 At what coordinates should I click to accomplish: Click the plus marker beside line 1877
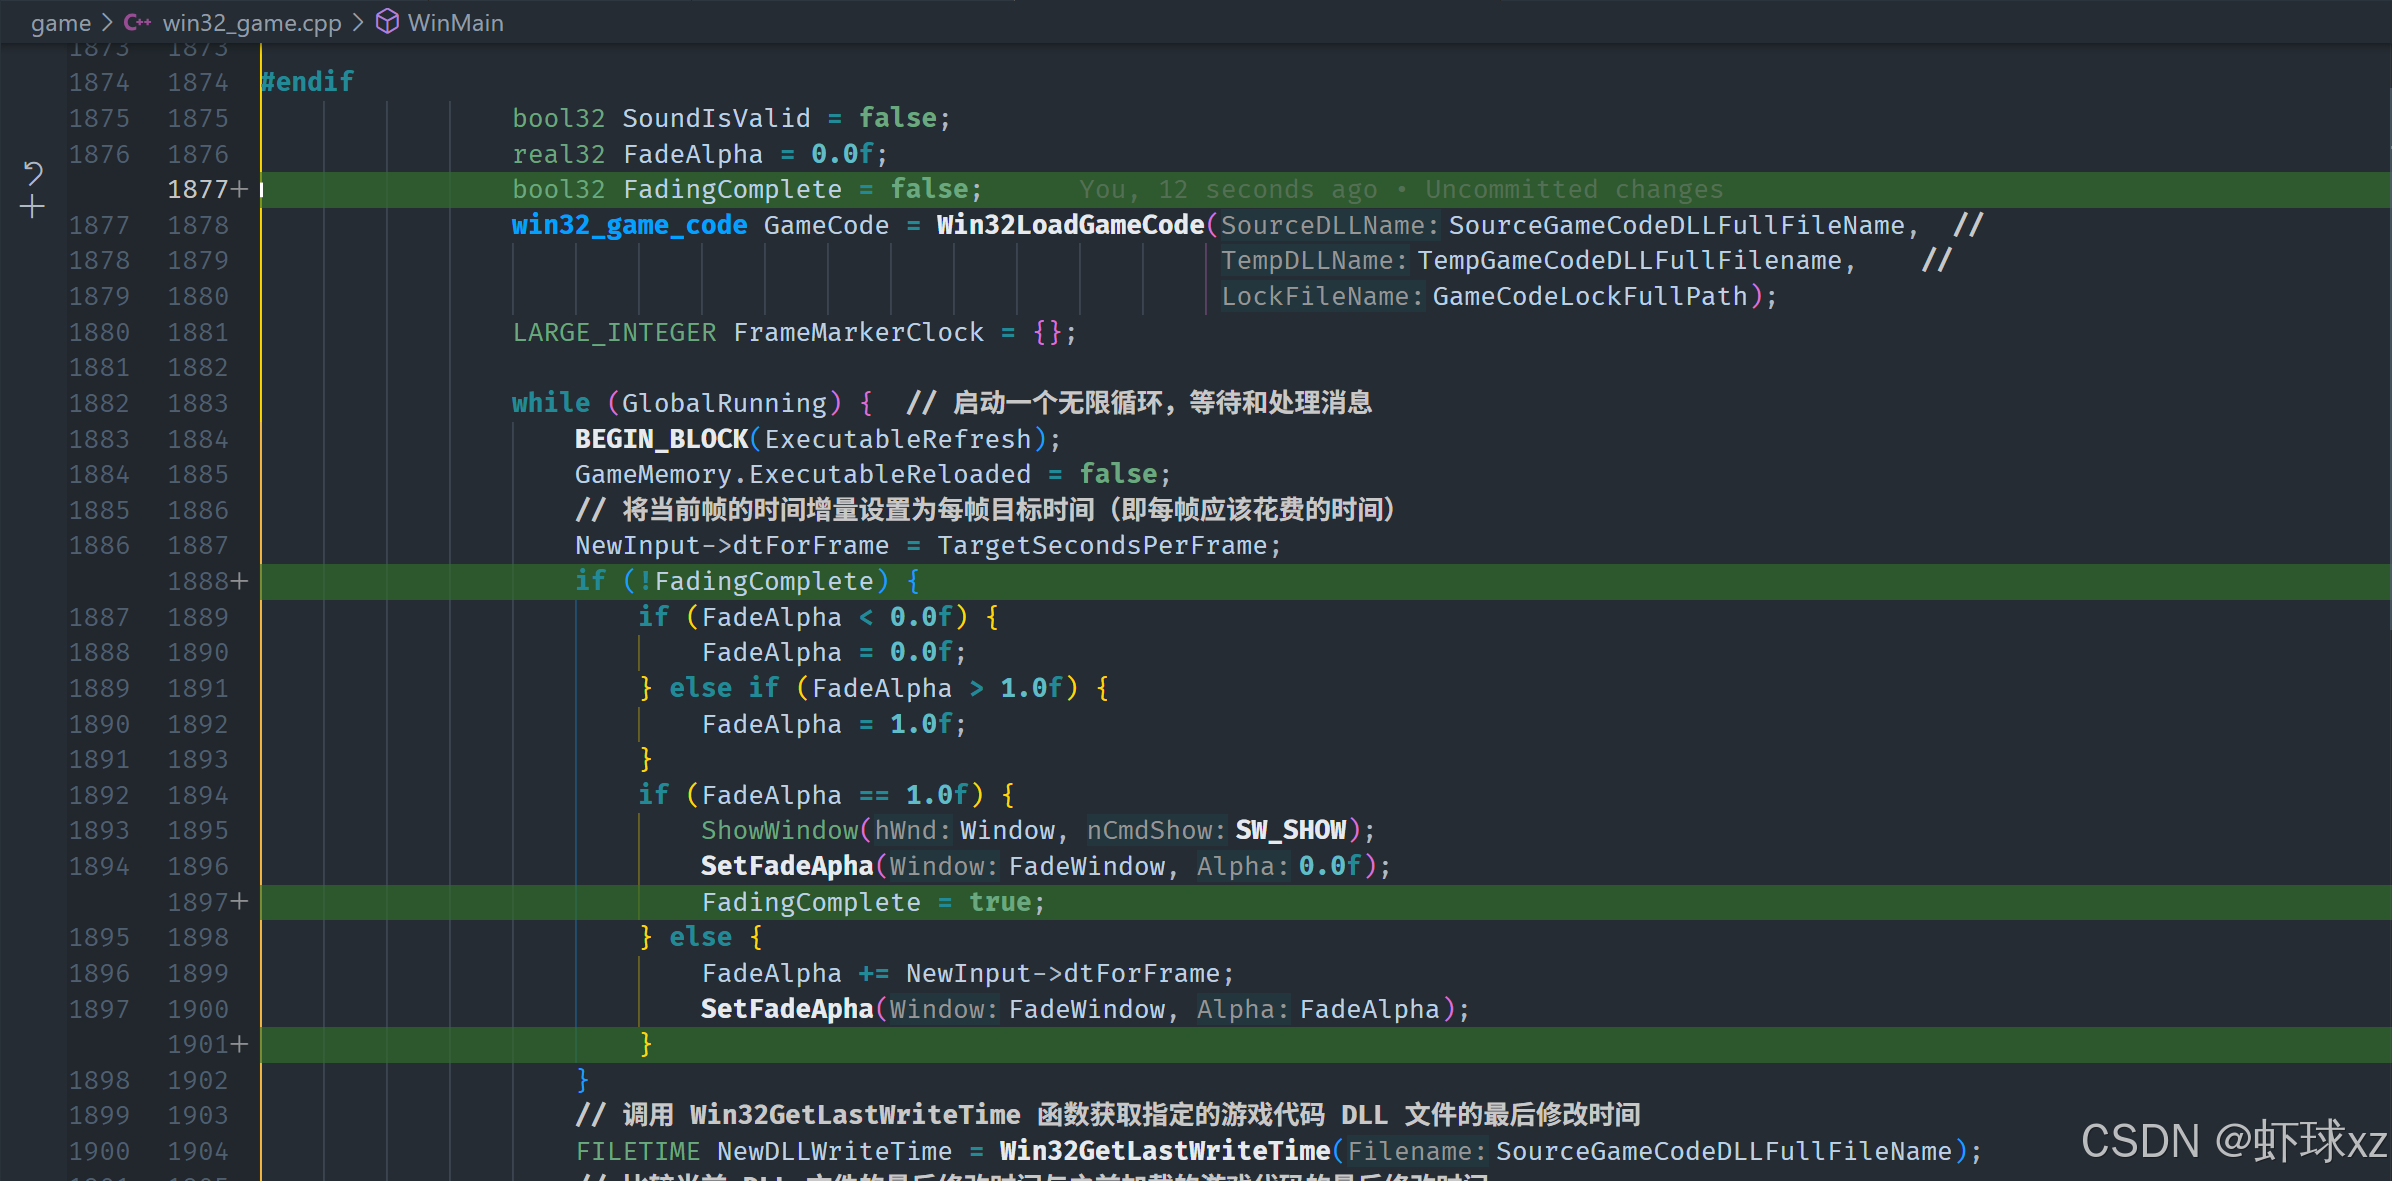tap(239, 189)
